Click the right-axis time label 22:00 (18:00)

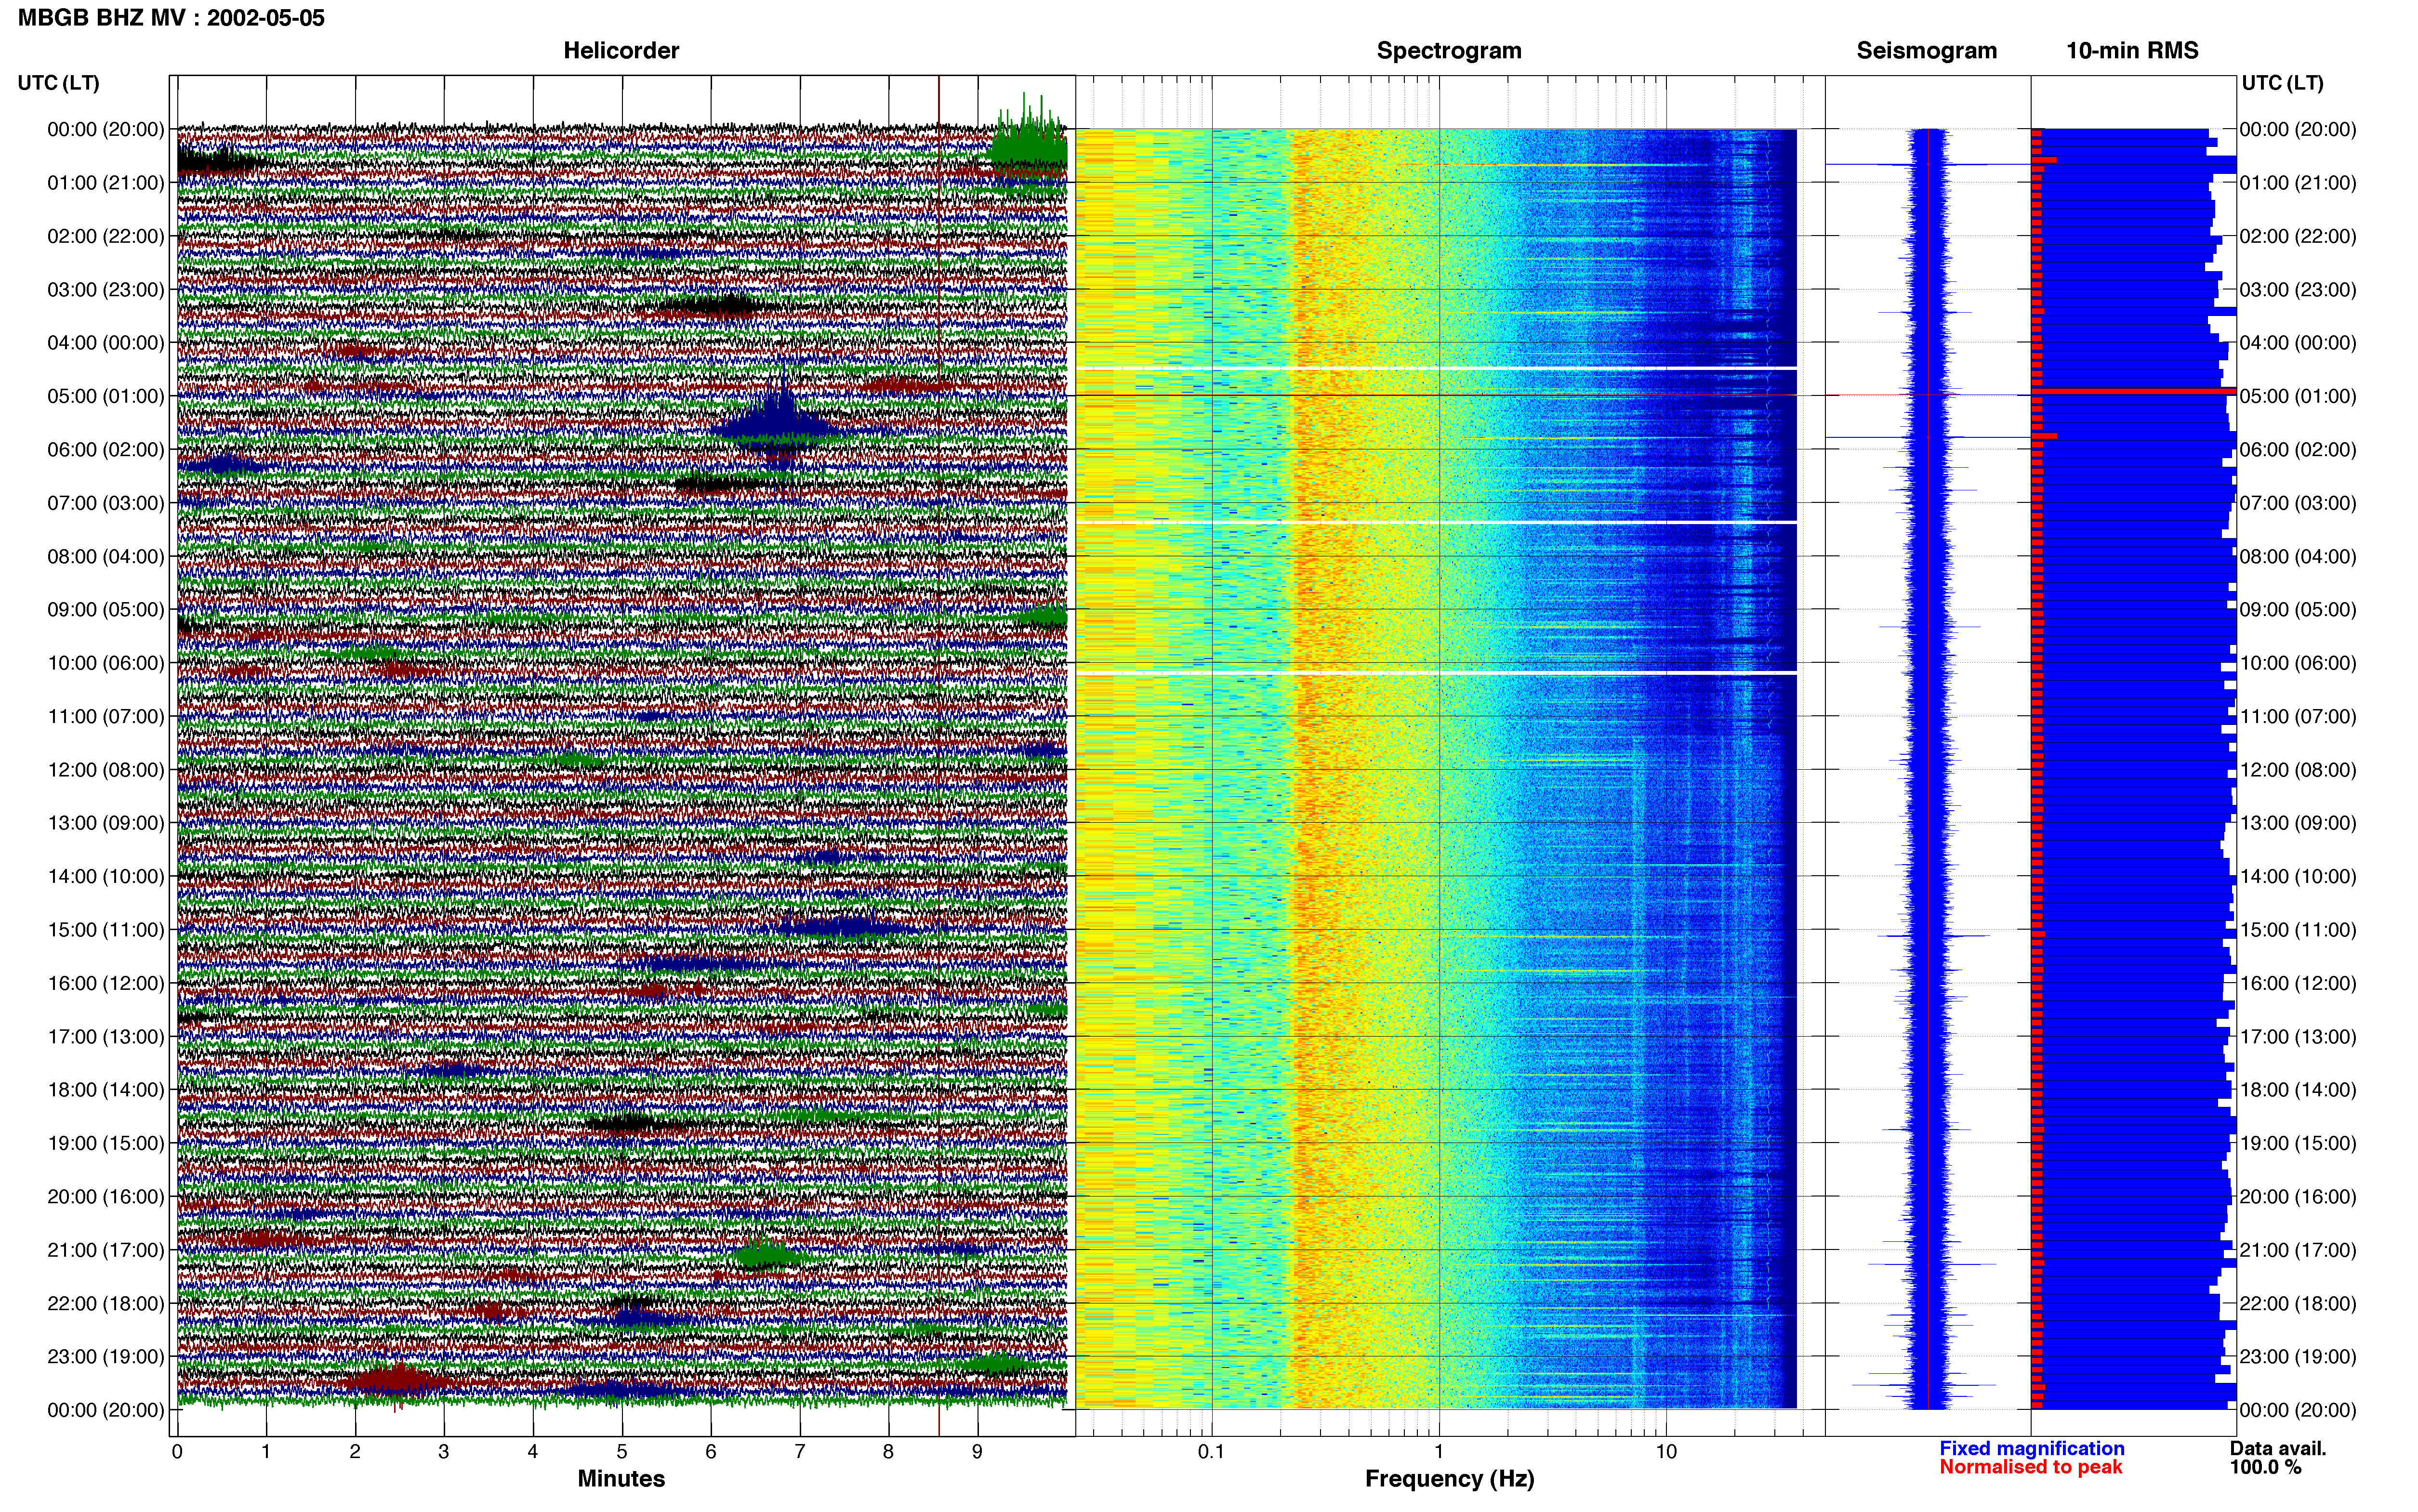[x=2298, y=1304]
